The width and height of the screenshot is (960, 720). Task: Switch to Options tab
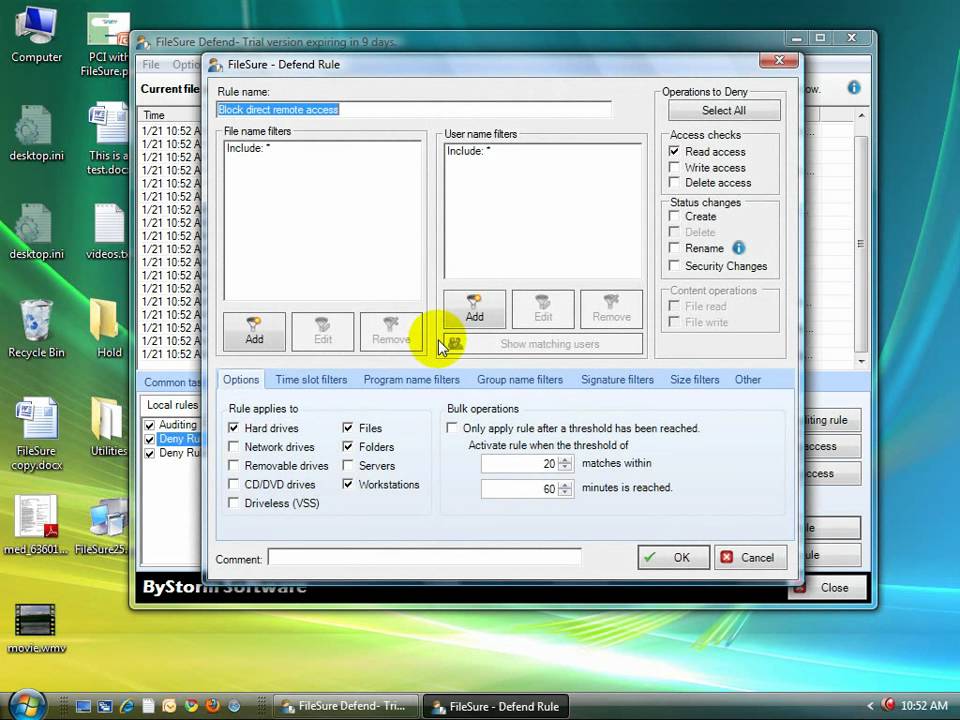tap(241, 380)
